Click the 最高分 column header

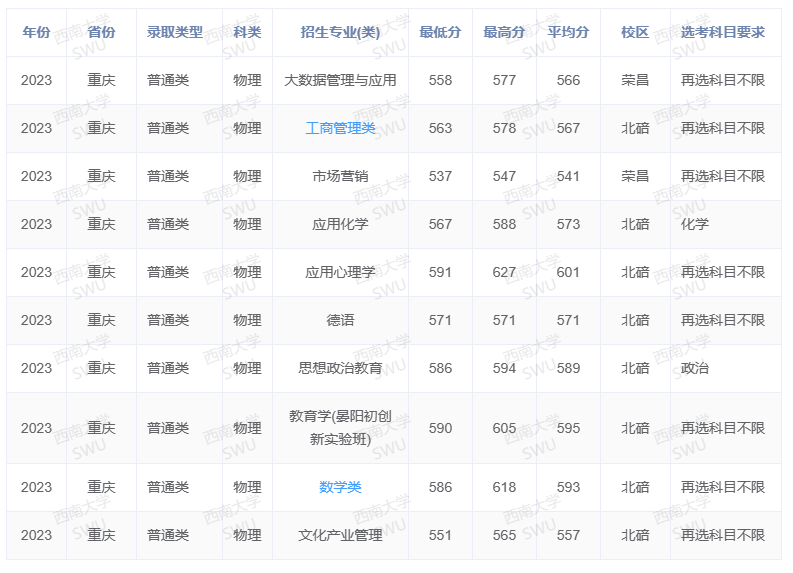[x=504, y=32]
